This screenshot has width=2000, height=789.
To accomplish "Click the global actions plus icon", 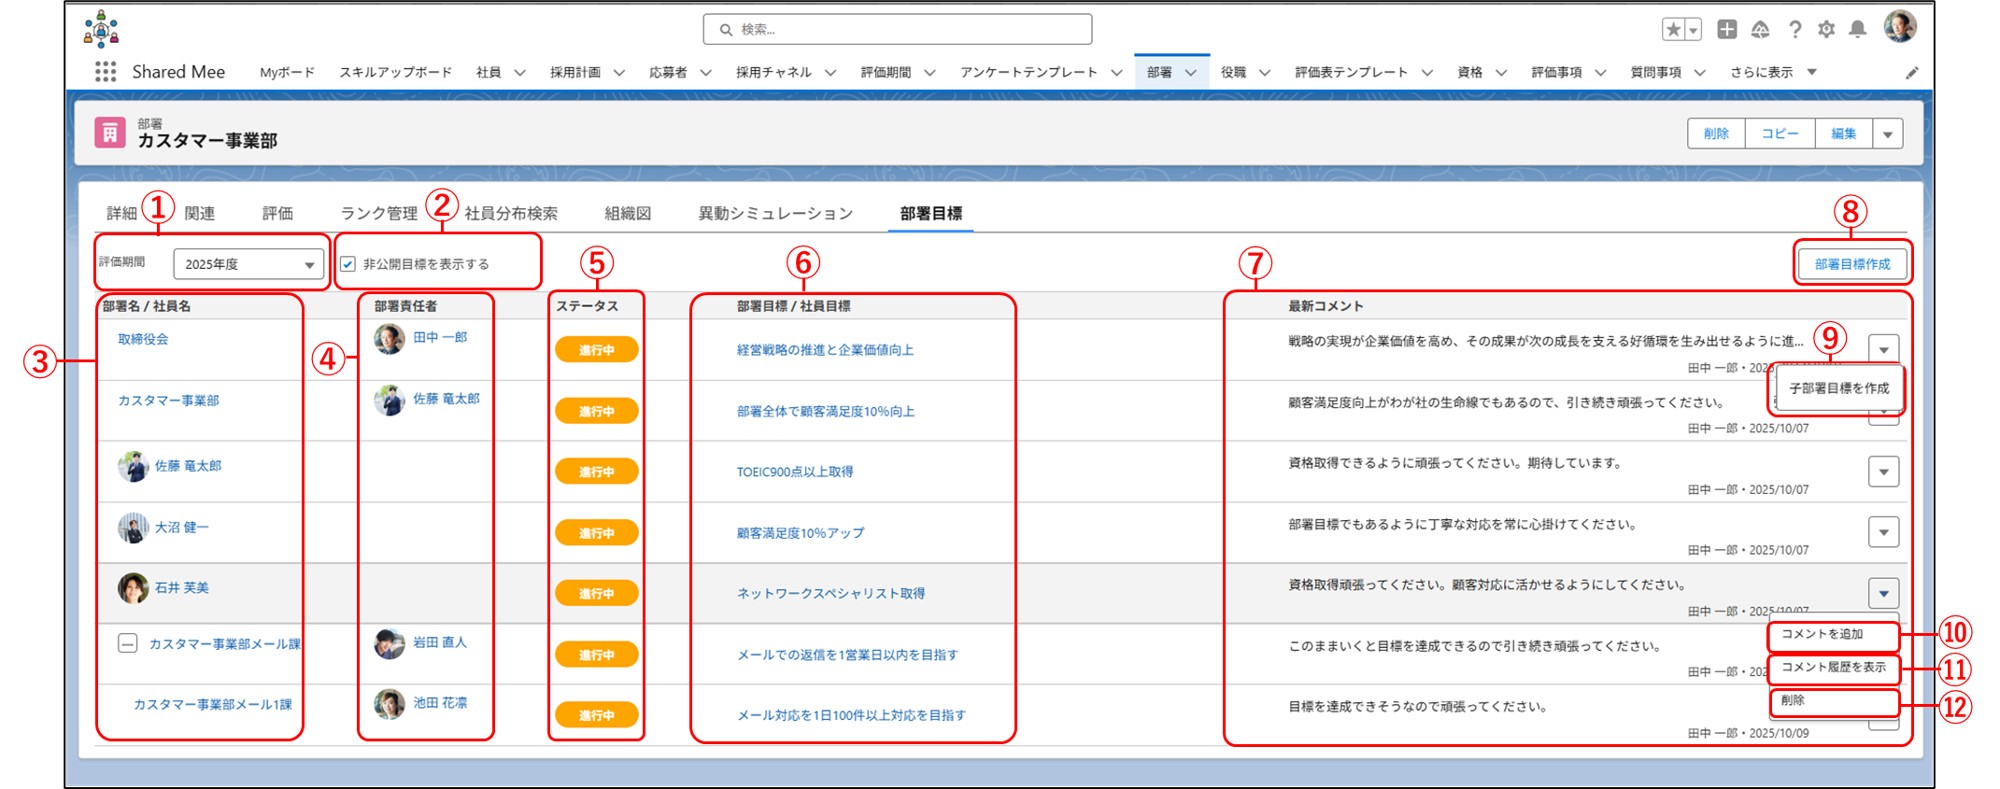I will [1727, 30].
